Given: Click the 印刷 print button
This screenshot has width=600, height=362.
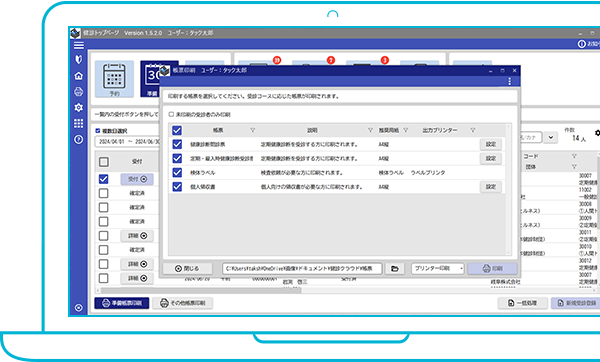Looking at the screenshot, I should [492, 269].
